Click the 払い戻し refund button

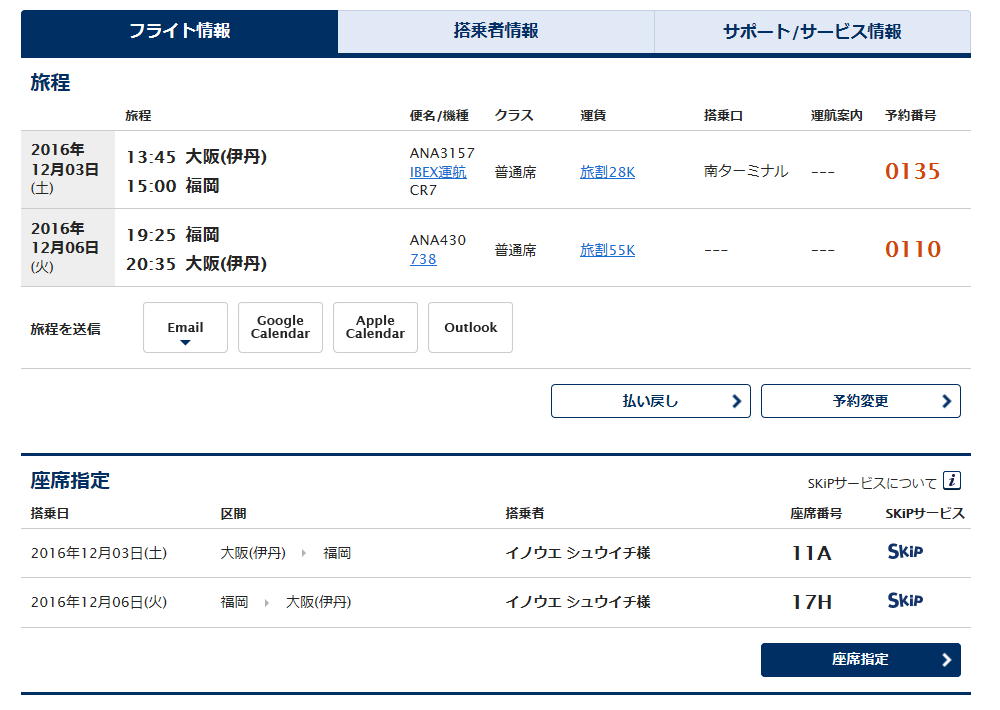[650, 401]
